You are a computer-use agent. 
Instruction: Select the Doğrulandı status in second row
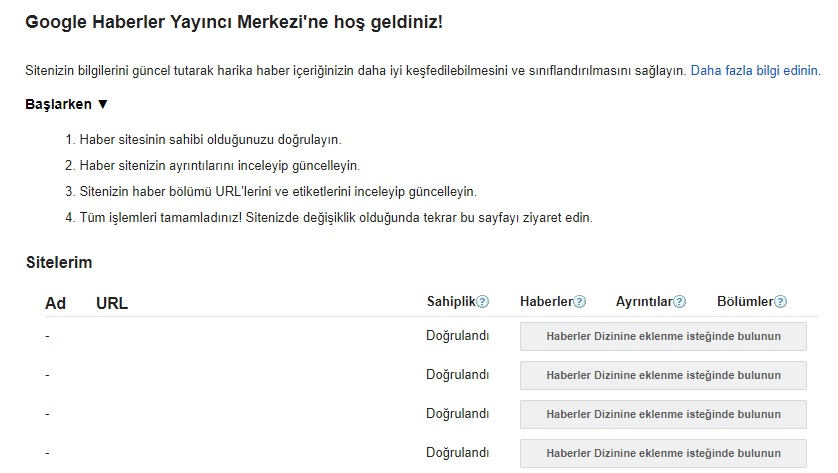coord(457,375)
